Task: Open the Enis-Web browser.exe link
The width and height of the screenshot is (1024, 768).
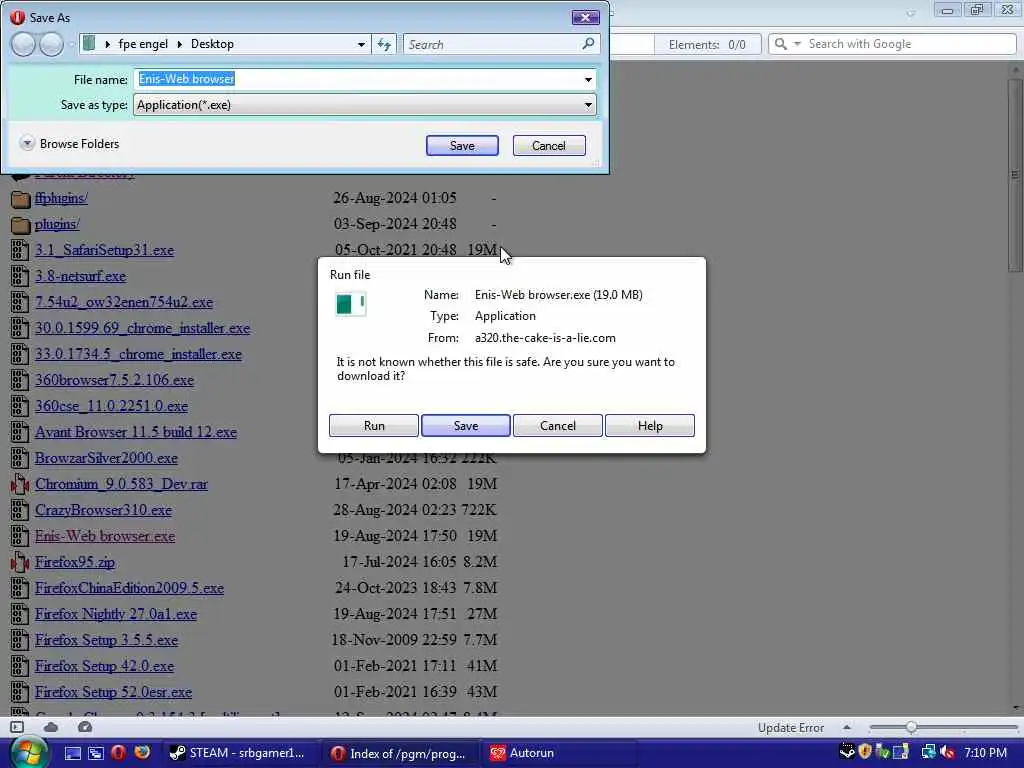Action: pyautogui.click(x=105, y=536)
